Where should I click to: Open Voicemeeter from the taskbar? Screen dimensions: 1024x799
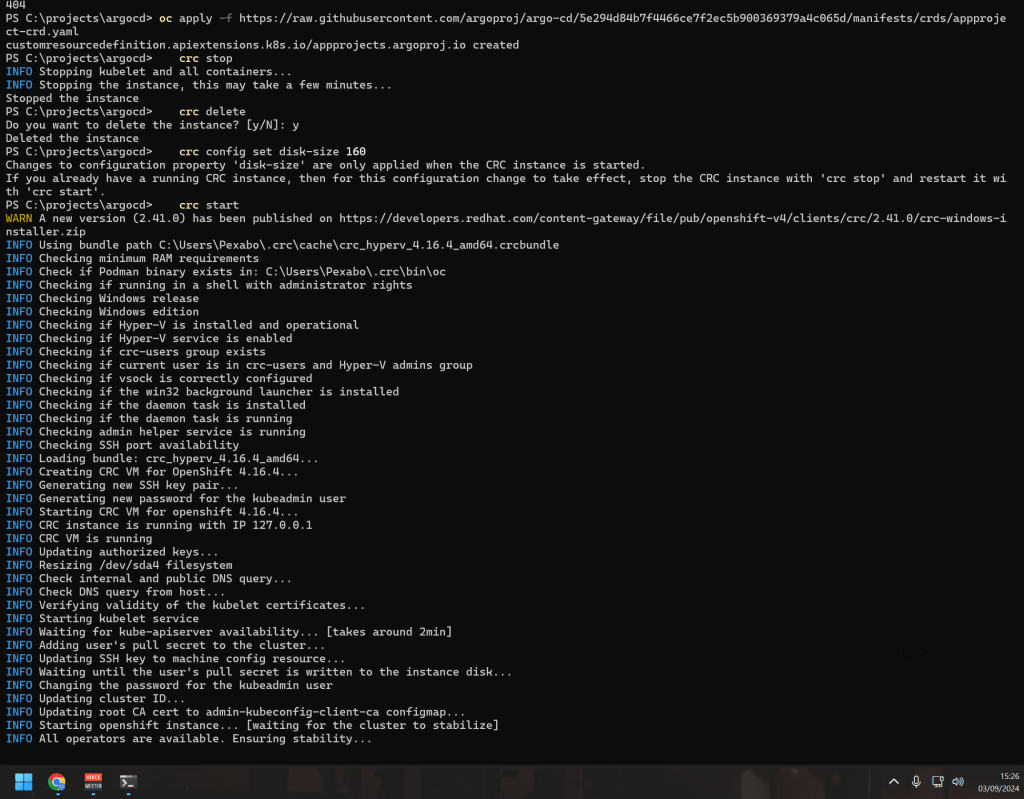pyautogui.click(x=93, y=781)
